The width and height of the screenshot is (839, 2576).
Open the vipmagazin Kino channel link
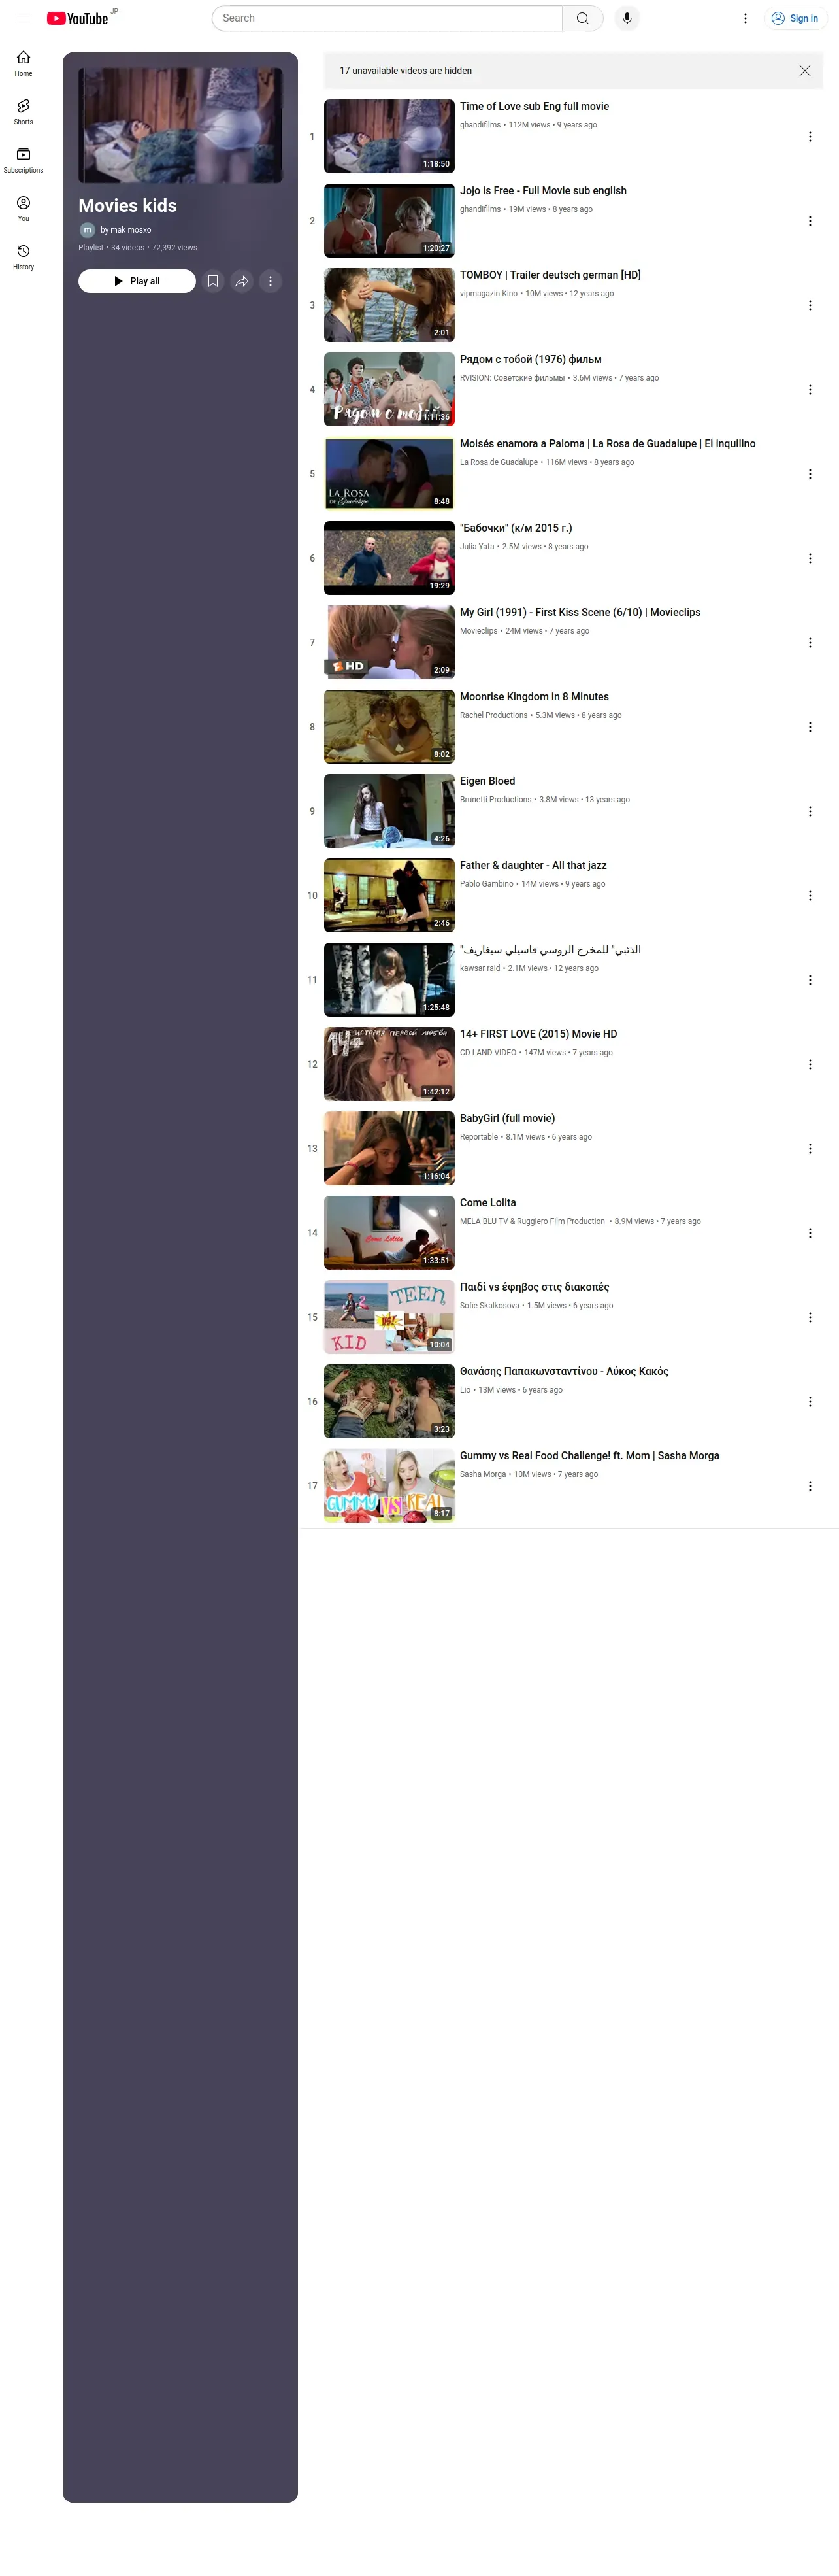(x=489, y=294)
